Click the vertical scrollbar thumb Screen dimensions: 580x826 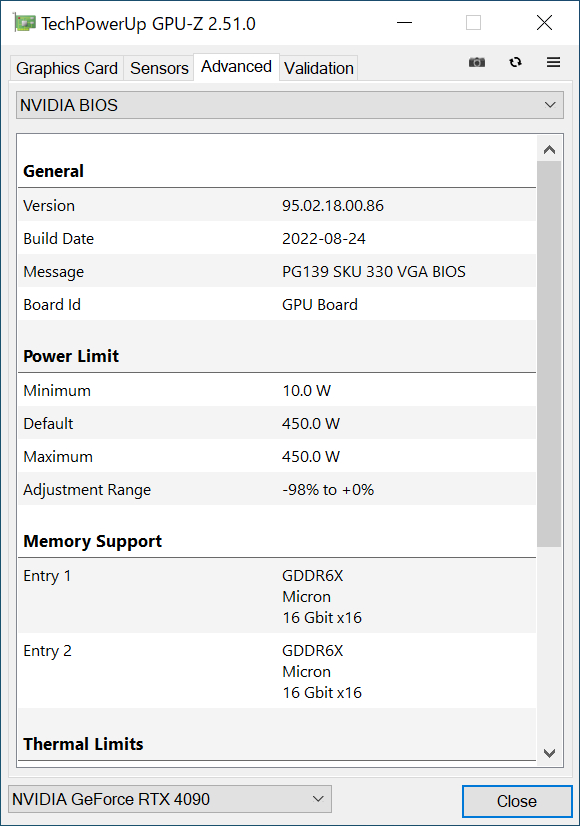(549, 354)
